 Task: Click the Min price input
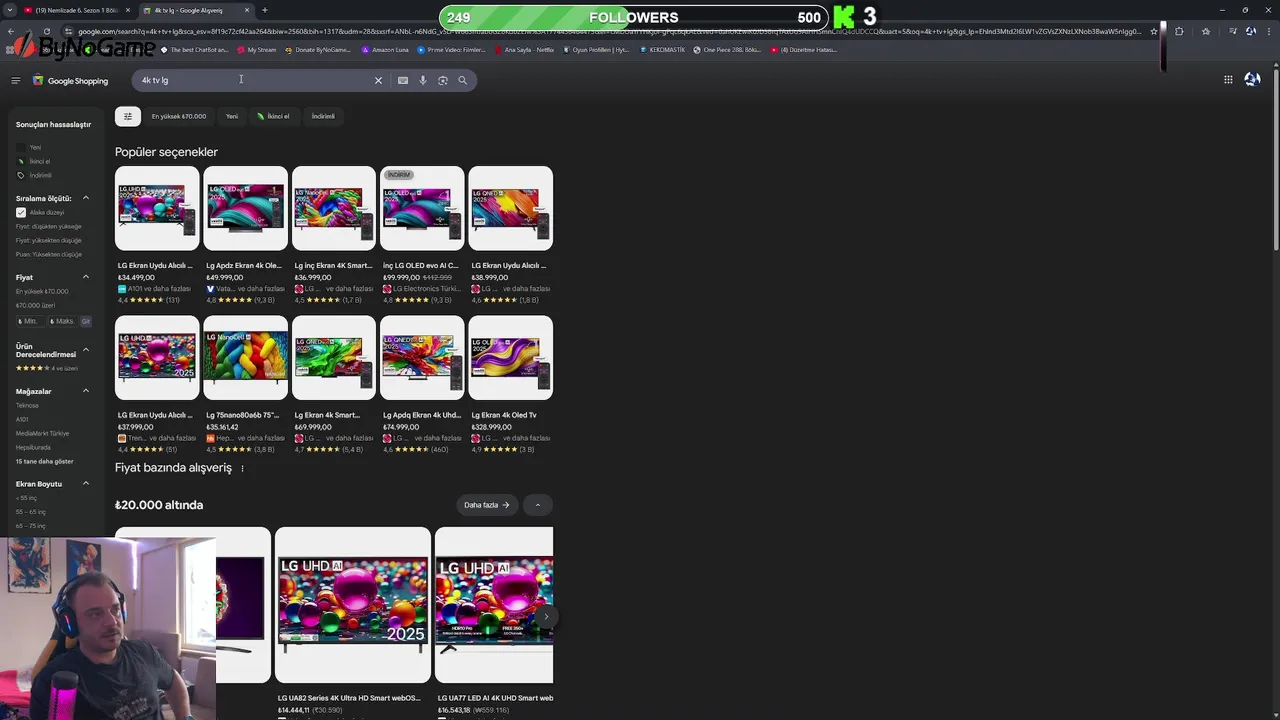coord(30,321)
